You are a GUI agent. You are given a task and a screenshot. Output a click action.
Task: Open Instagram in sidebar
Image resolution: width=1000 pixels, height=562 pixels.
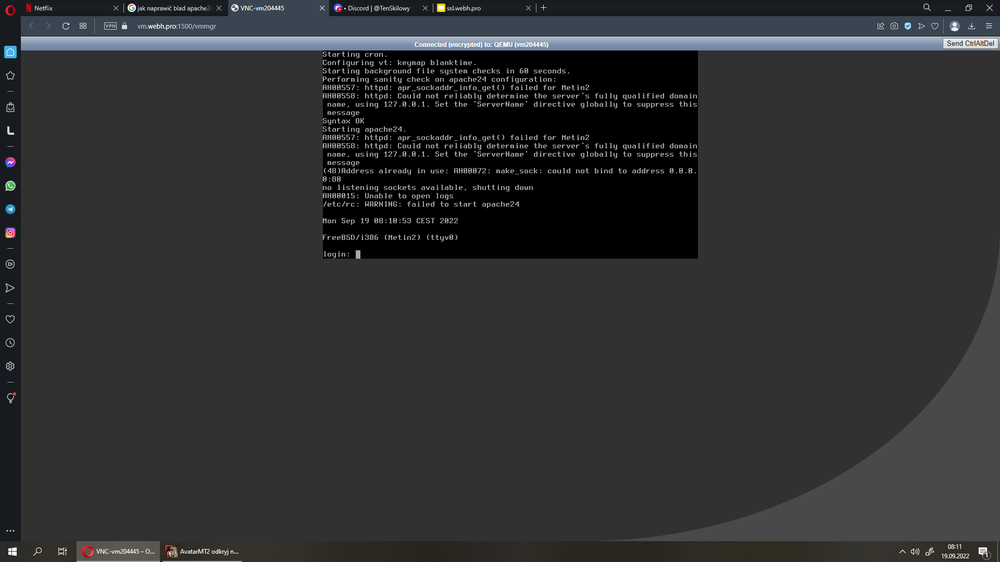10,233
